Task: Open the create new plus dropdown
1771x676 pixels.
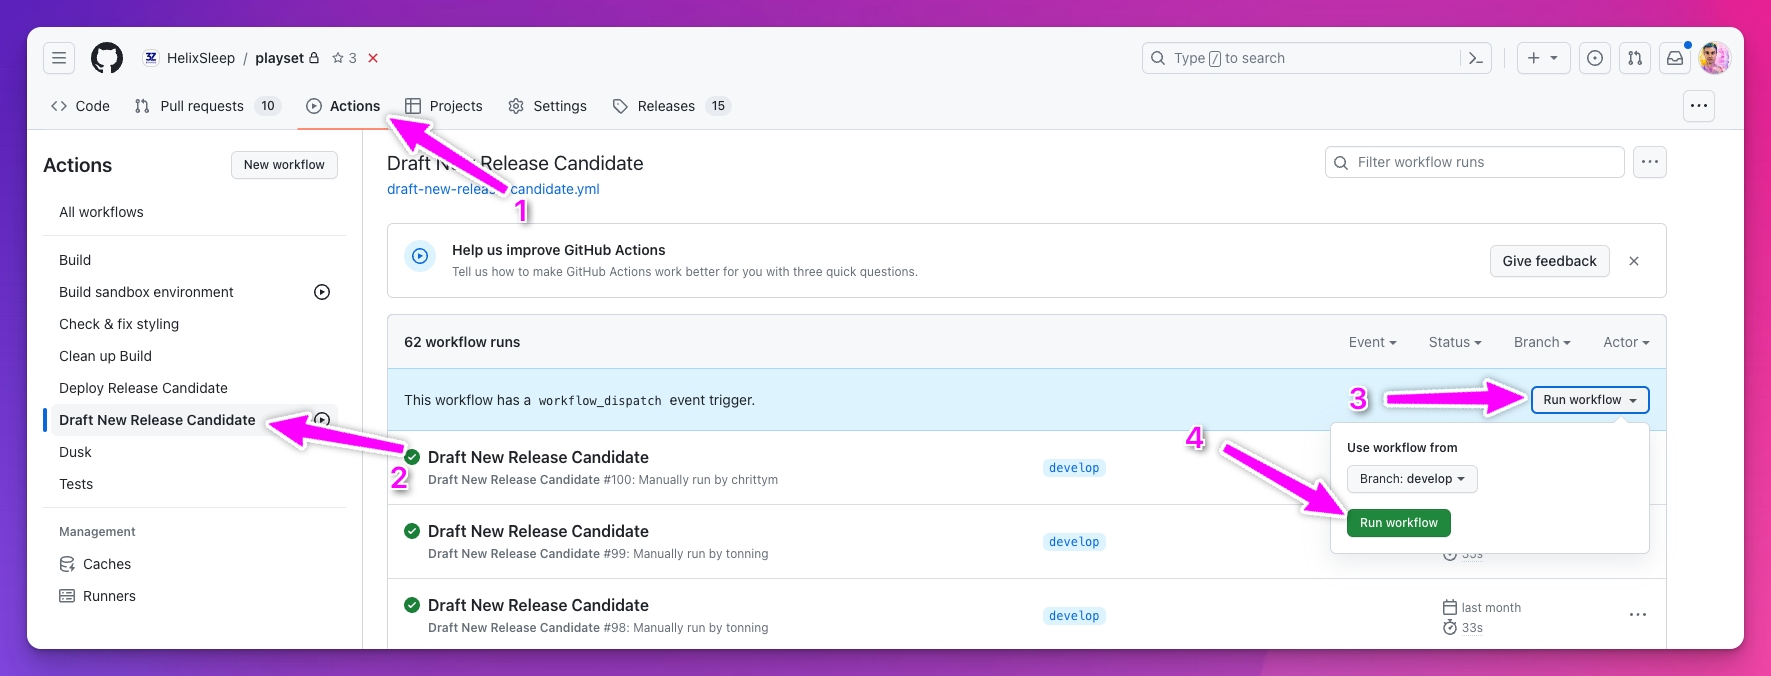Action: click(x=1543, y=58)
